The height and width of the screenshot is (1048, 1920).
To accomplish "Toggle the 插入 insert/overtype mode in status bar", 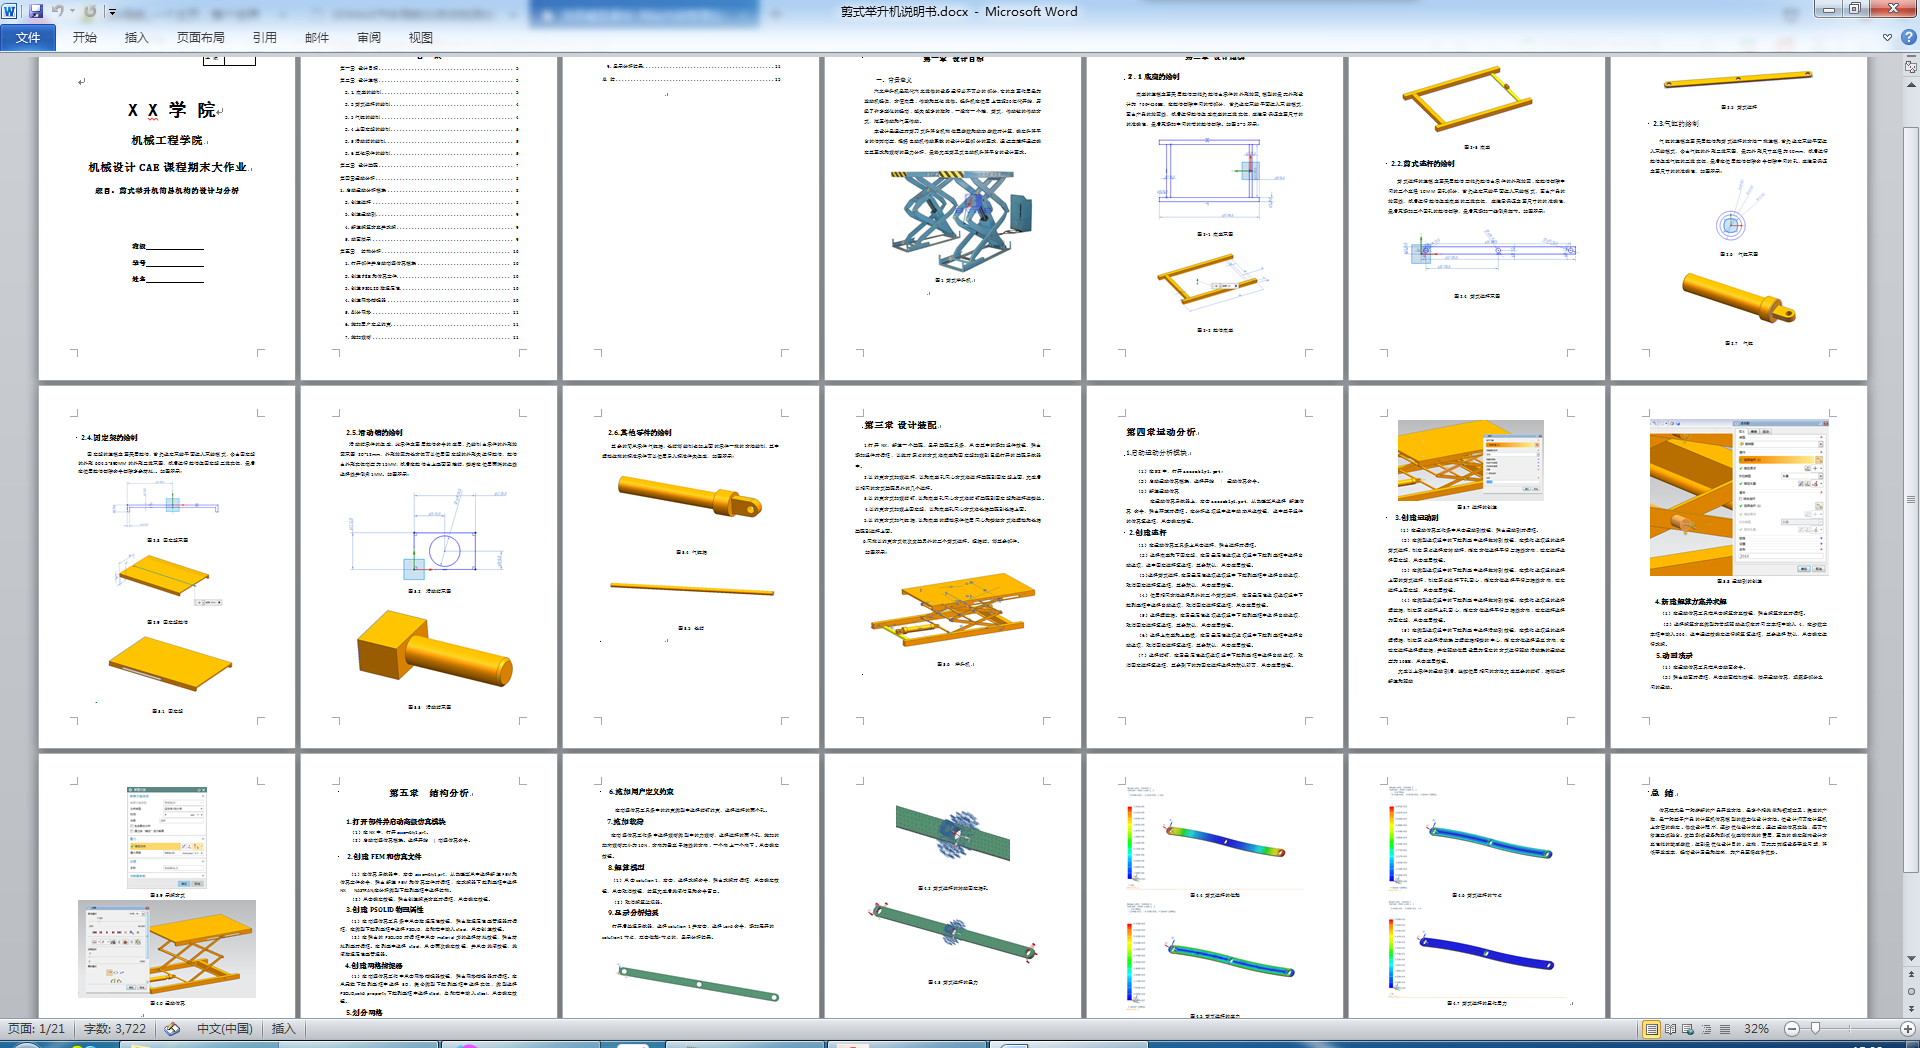I will pos(284,1028).
